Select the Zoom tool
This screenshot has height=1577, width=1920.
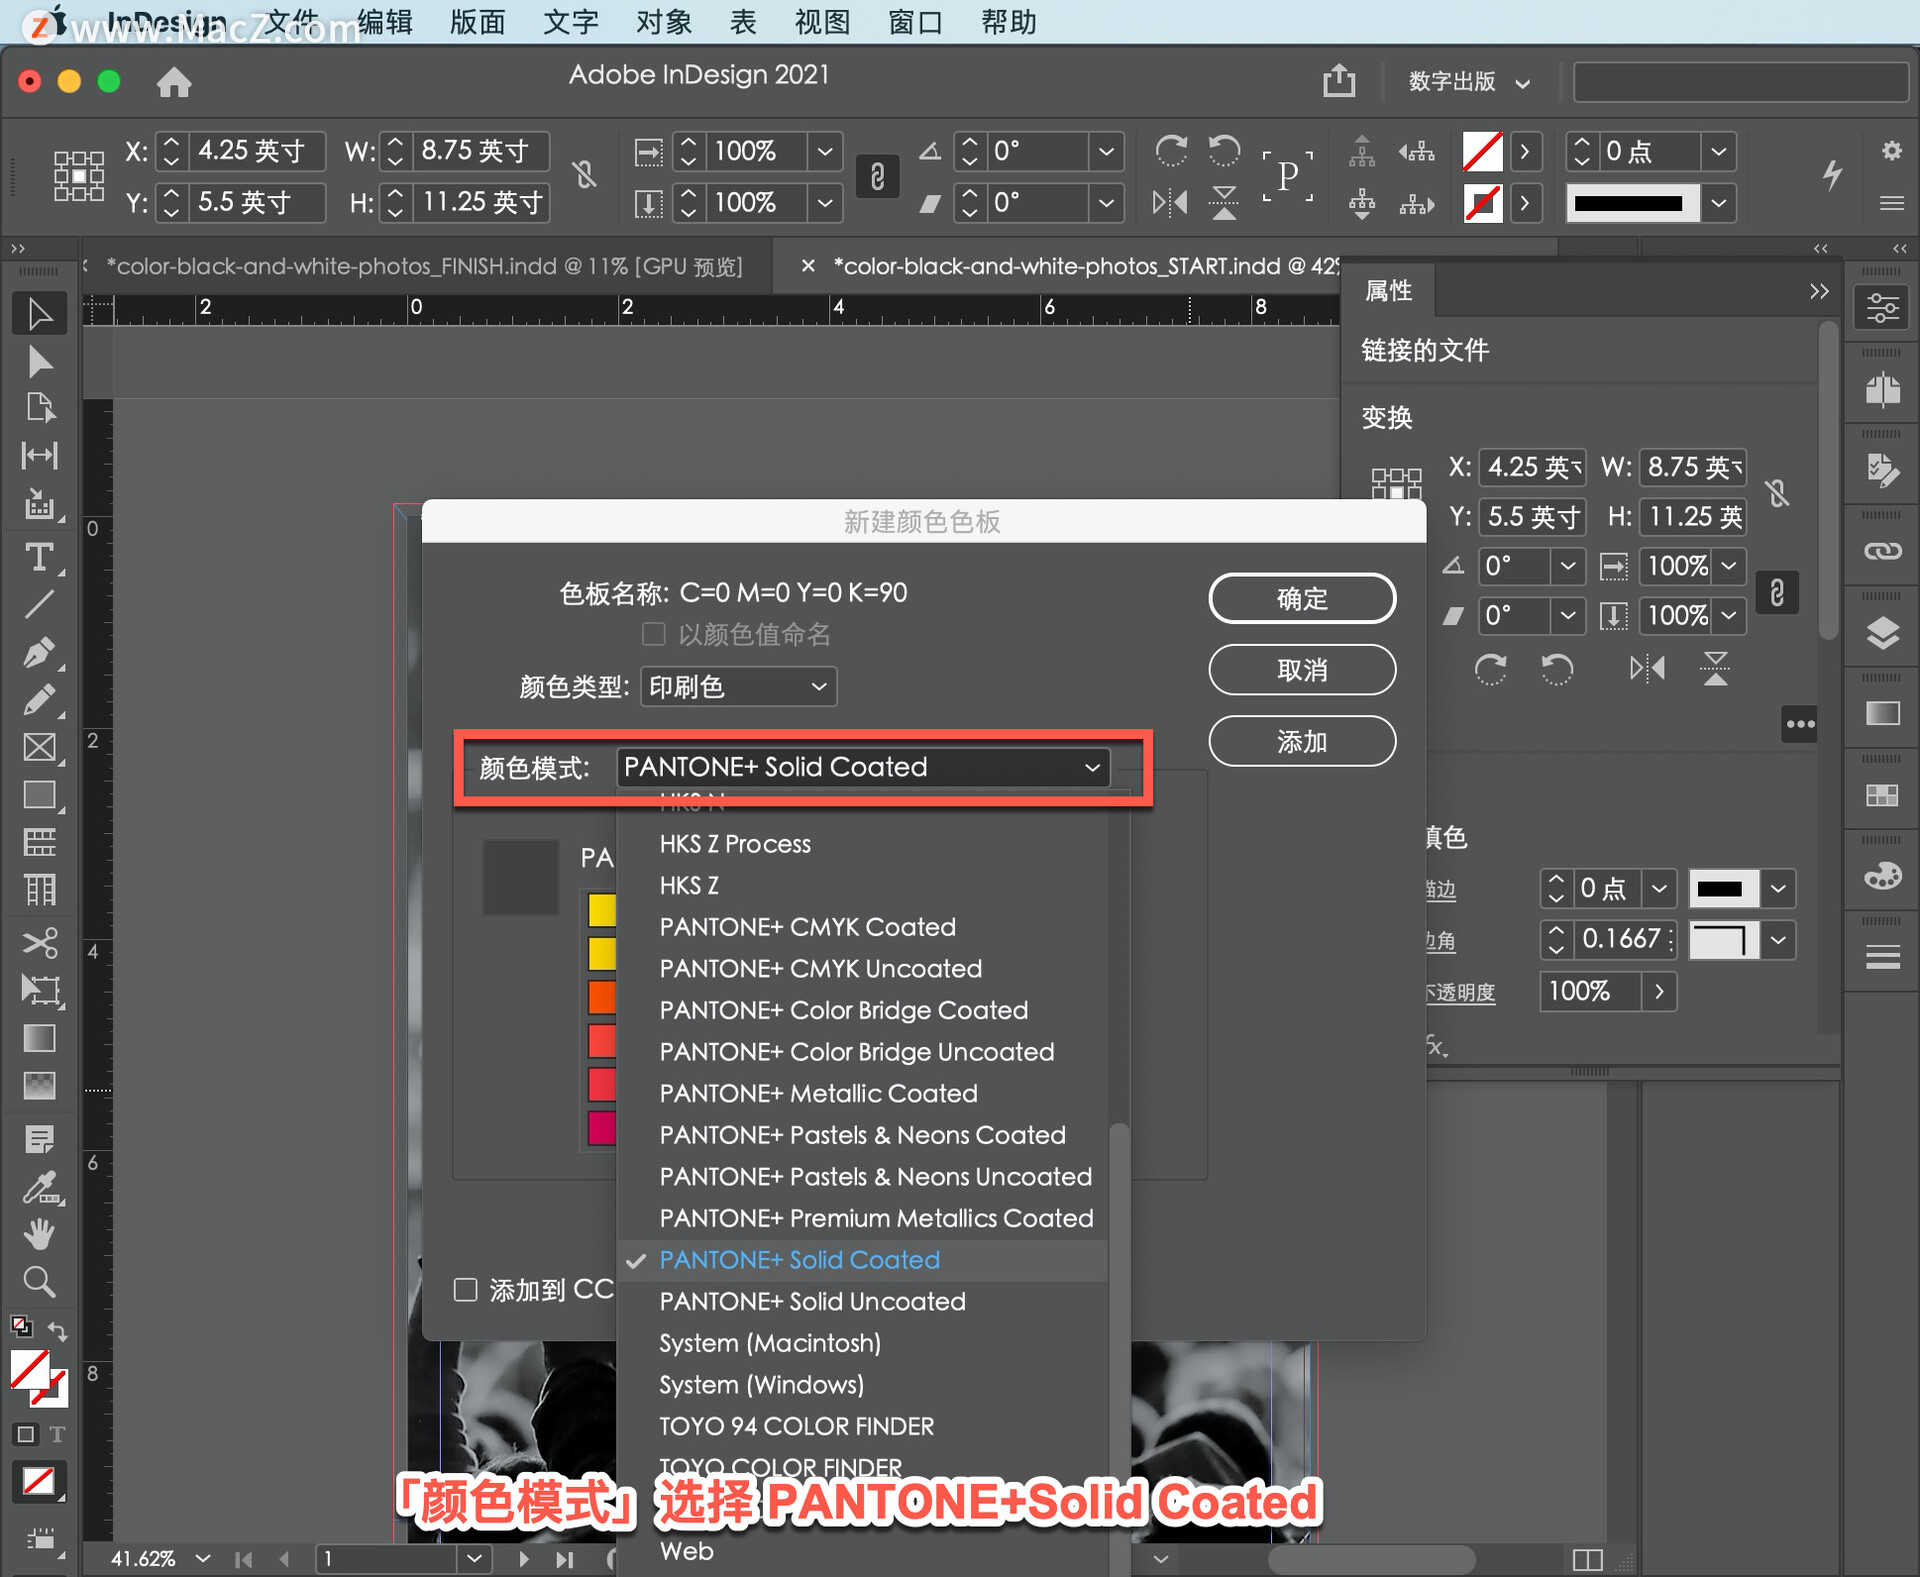[40, 1282]
